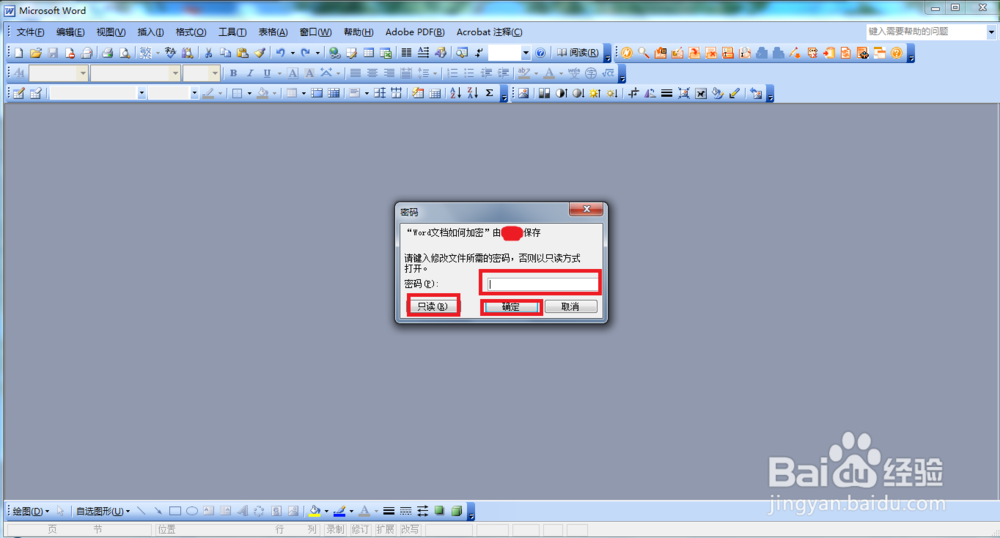Open the 编辑(E) menu
The height and width of the screenshot is (538, 1000).
click(70, 32)
